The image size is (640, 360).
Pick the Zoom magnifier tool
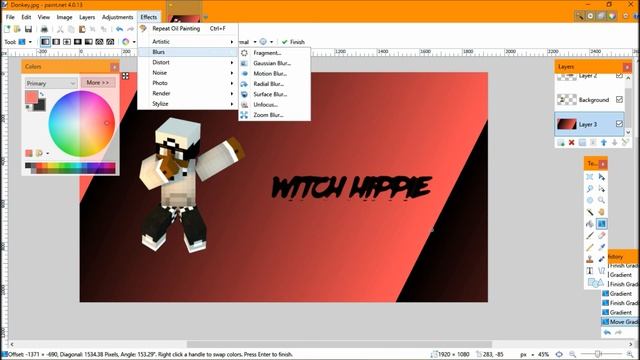[x=602, y=200]
